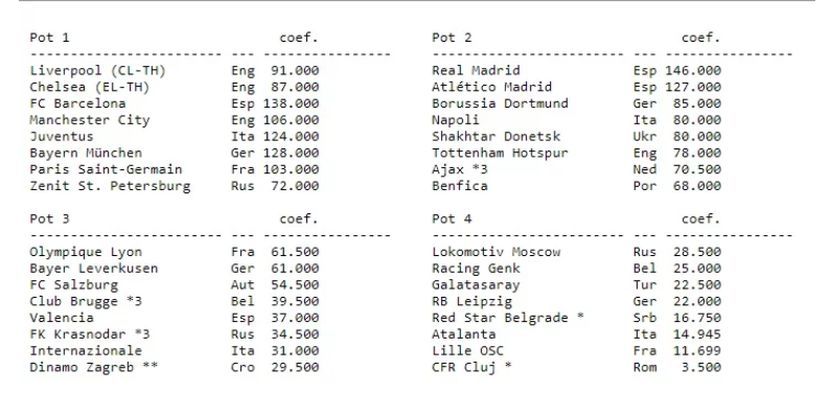This screenshot has height=417, width=830.
Task: Click the Pot 1 coef. column header
Action: pyautogui.click(x=298, y=38)
